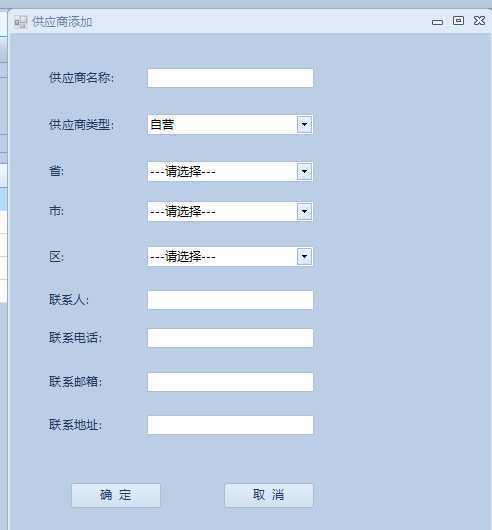Maximize the 供应商添加 window
The height and width of the screenshot is (530, 492).
(x=458, y=21)
